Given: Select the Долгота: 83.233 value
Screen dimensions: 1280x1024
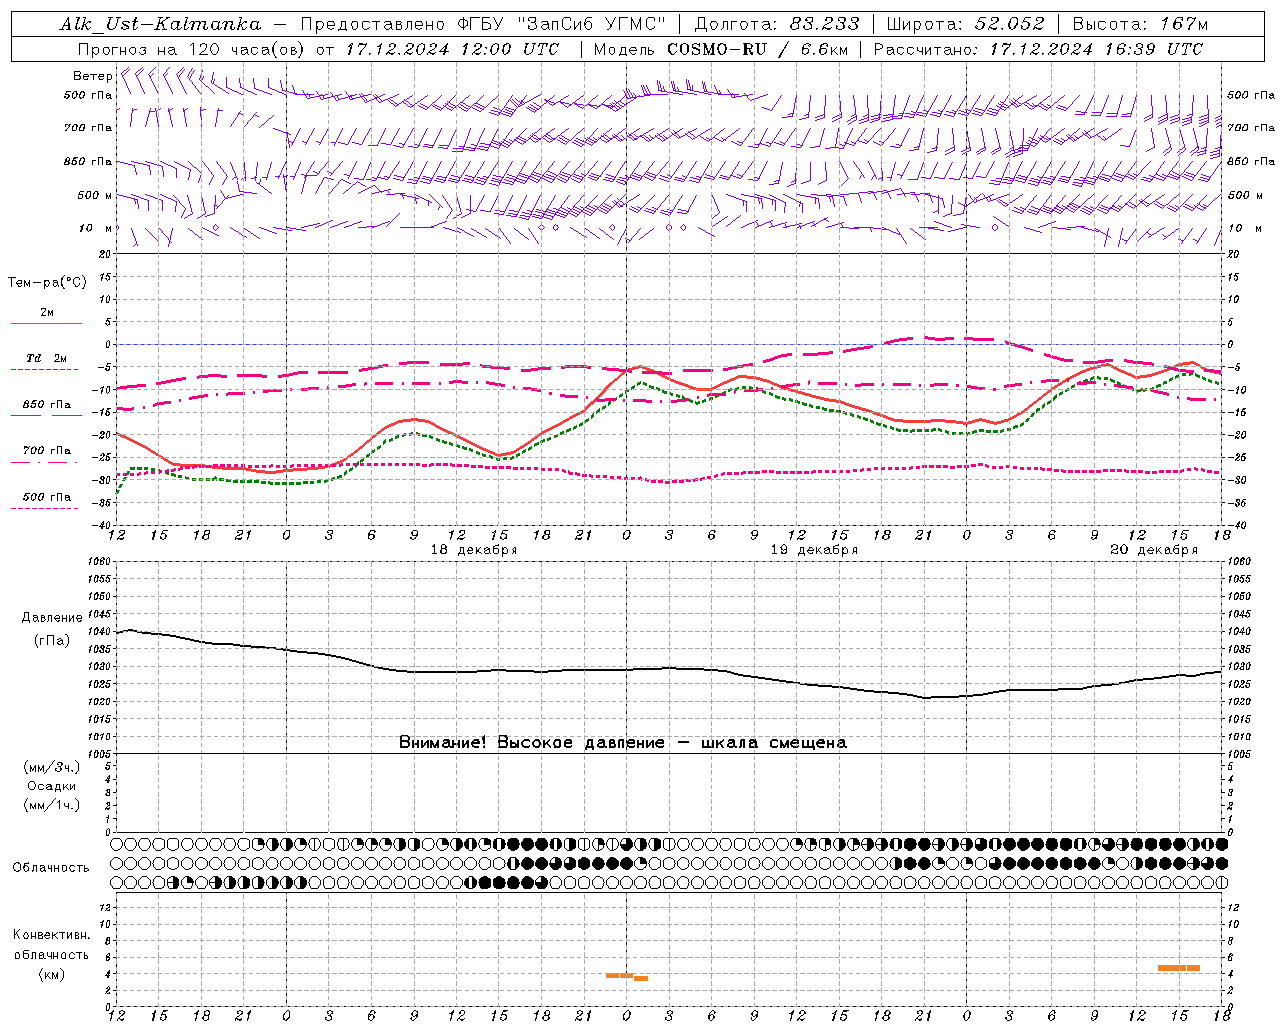Looking at the screenshot, I should 776,24.
